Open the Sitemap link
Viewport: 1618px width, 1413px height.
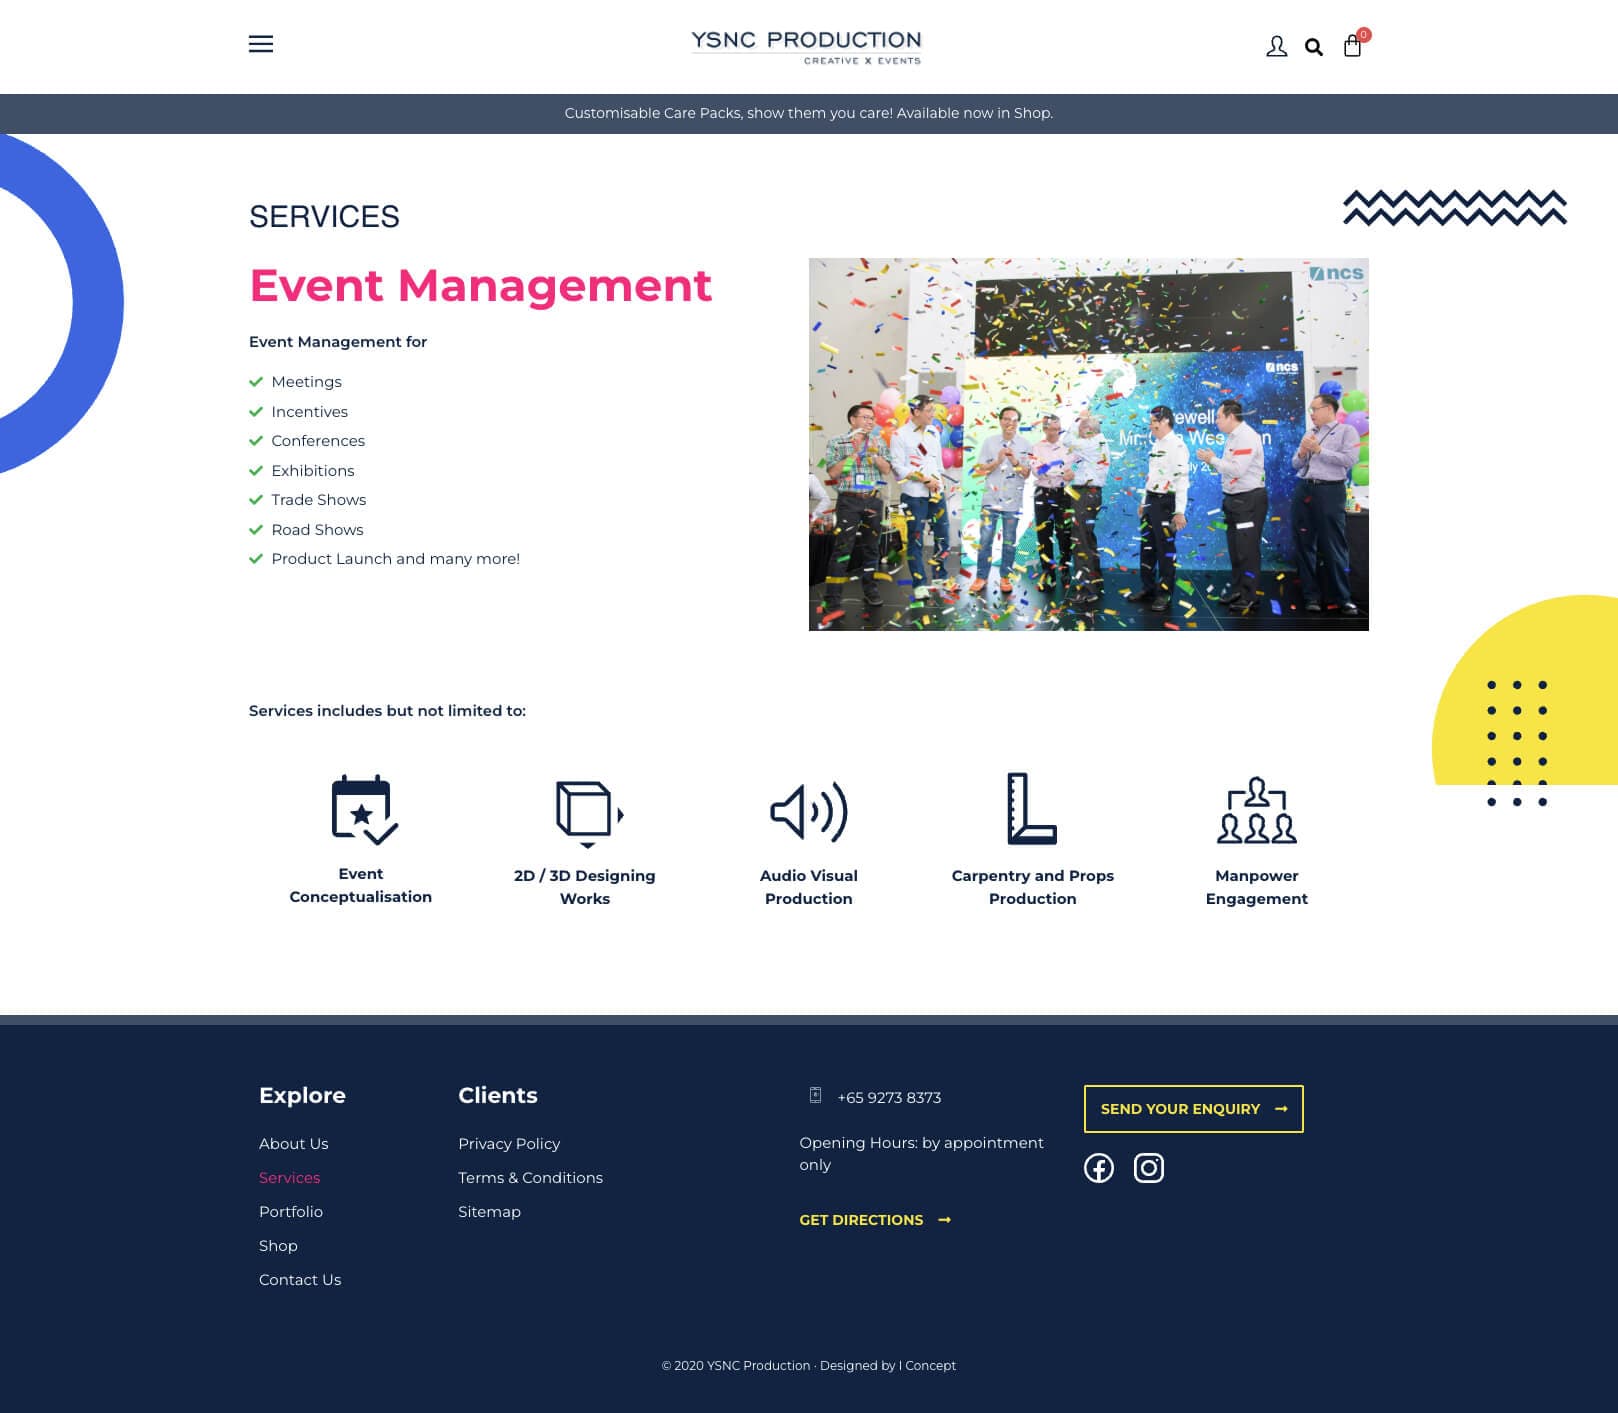(x=490, y=1212)
